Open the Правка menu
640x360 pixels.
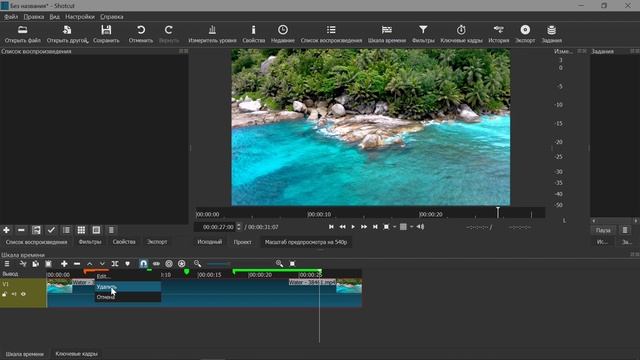33,17
